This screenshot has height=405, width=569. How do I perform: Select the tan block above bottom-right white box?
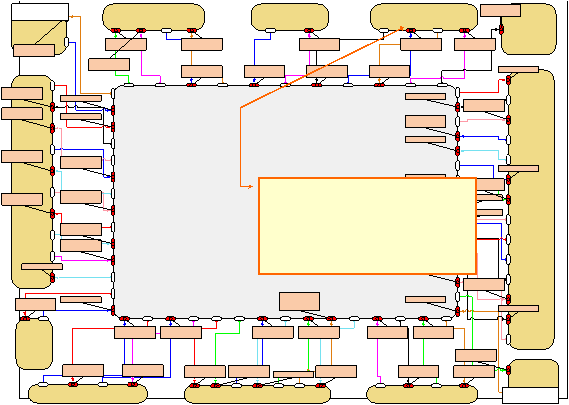coord(534,374)
